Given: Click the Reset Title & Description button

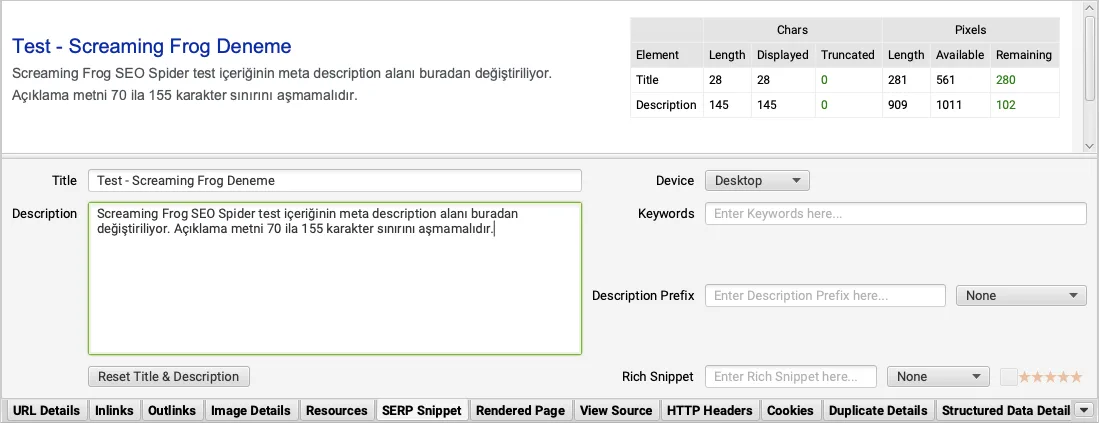Looking at the screenshot, I should coord(169,377).
